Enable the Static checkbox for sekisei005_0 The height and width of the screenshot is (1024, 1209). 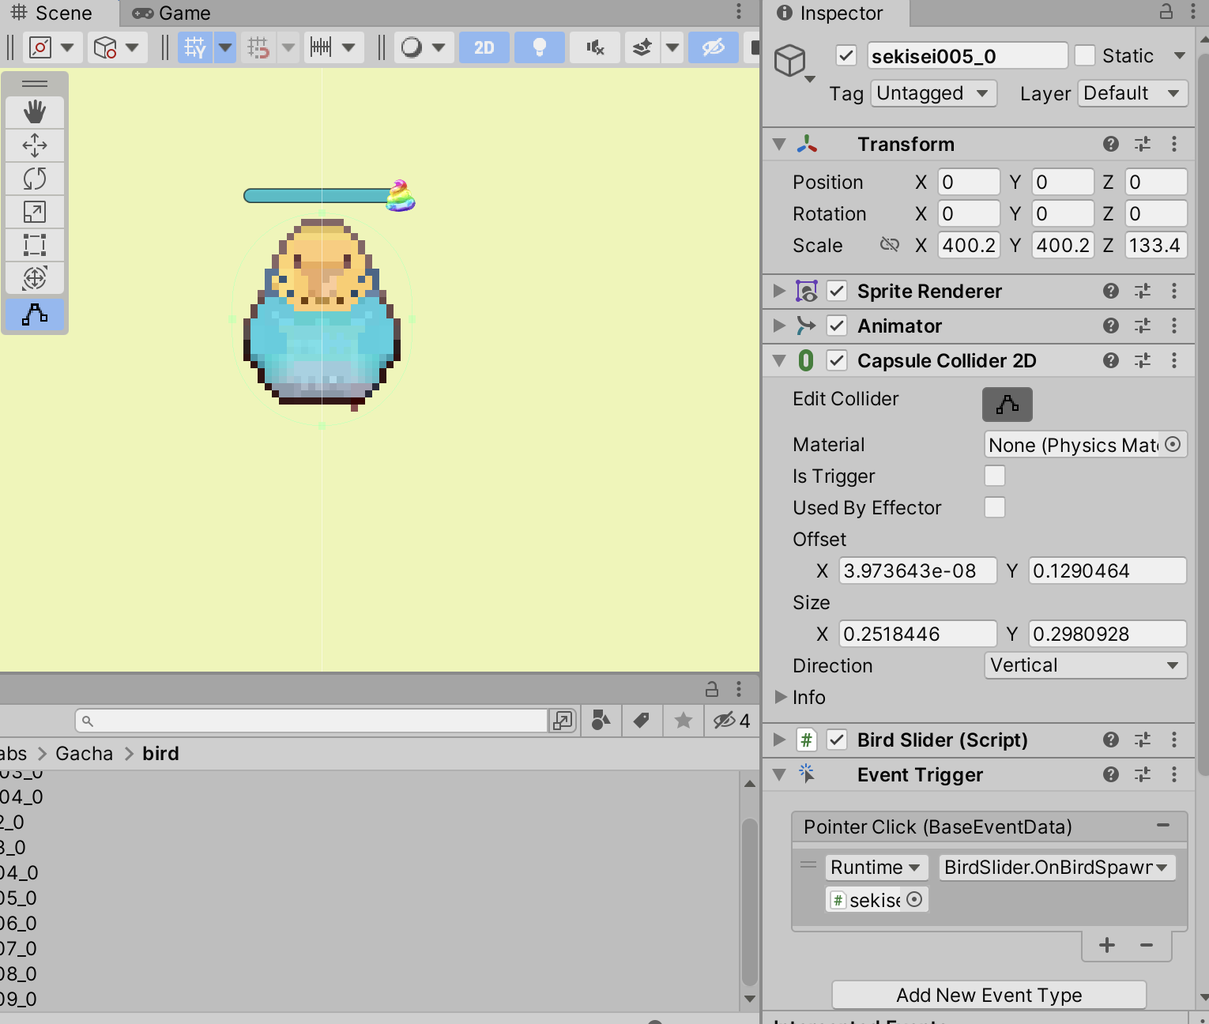click(x=1083, y=55)
